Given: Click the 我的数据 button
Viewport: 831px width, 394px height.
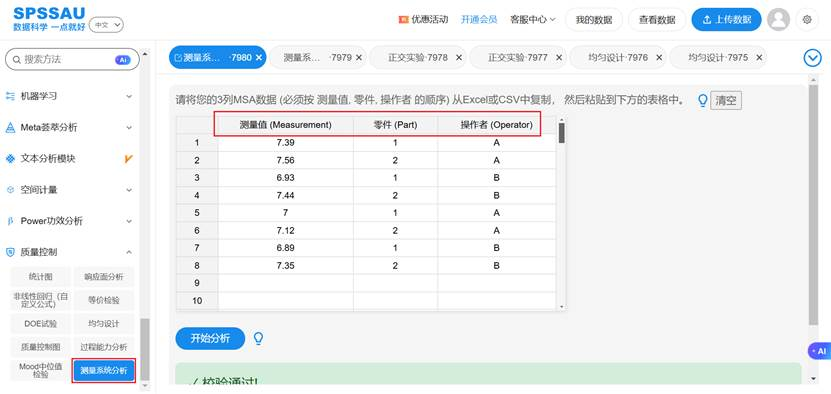Looking at the screenshot, I should pos(594,20).
